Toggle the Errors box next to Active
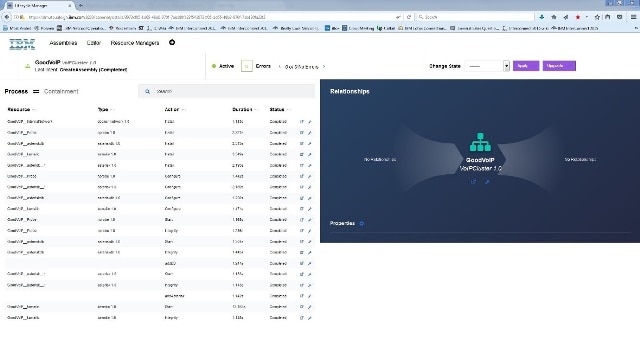 click(x=247, y=66)
